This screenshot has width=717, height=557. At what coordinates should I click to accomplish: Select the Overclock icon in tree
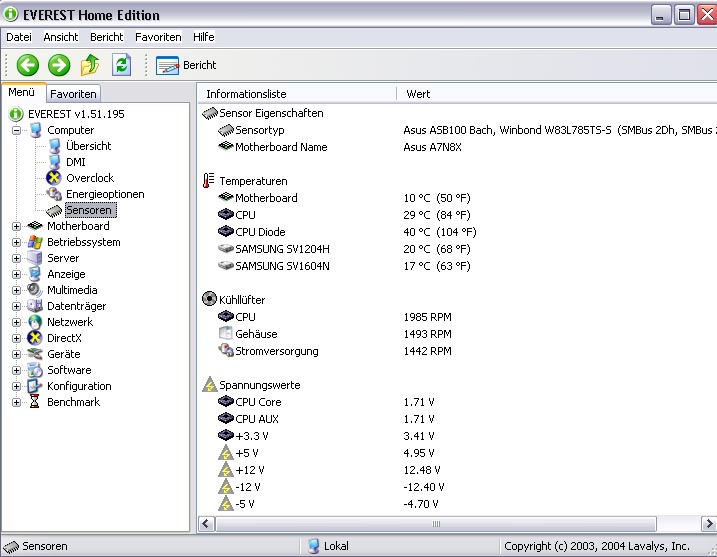pyautogui.click(x=54, y=178)
